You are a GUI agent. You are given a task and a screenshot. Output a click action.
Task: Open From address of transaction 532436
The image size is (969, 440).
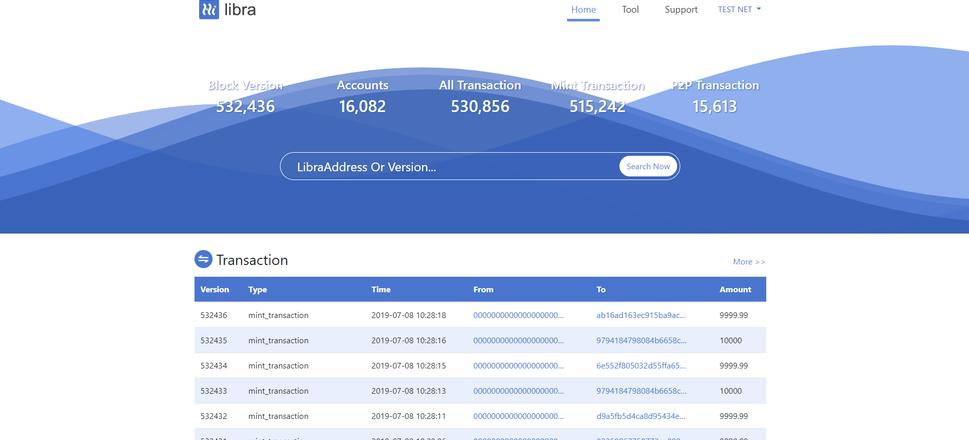[518, 315]
